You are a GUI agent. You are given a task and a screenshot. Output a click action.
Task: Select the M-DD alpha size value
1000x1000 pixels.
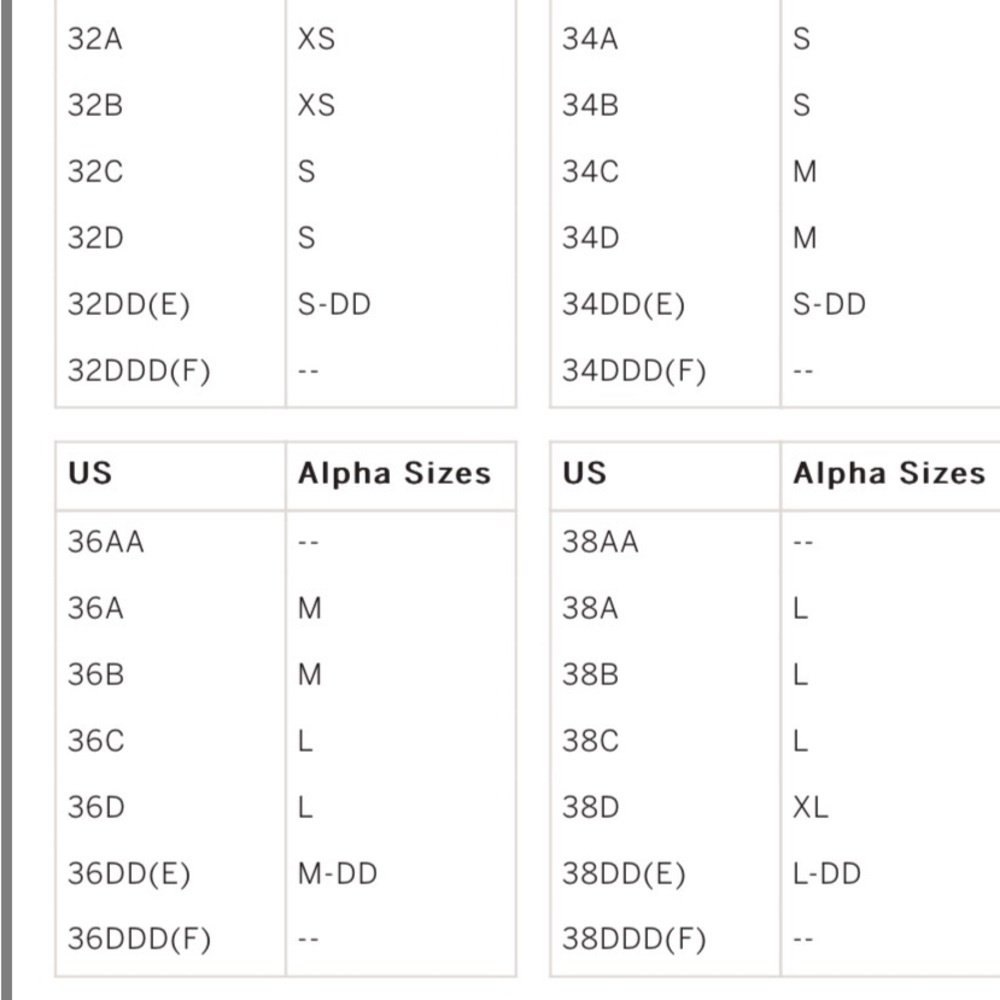click(x=338, y=874)
